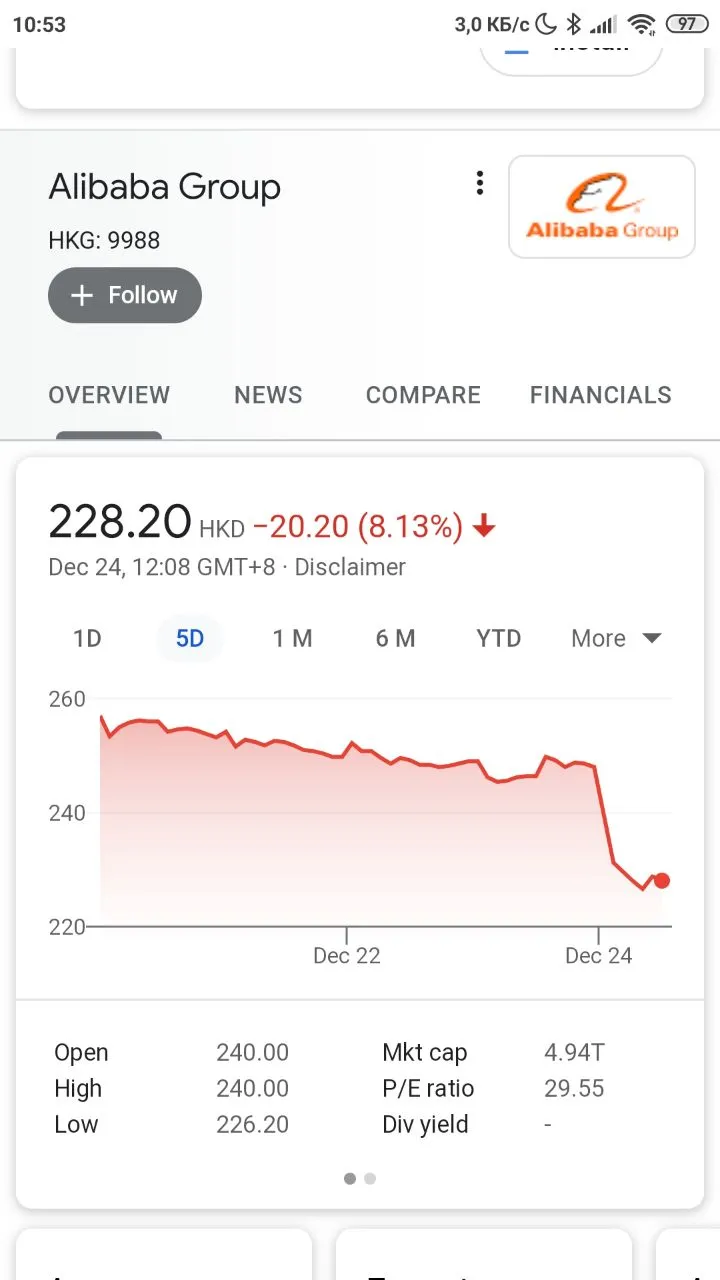Follow the Alibaba Group stock
This screenshot has width=720, height=1280.
click(125, 295)
